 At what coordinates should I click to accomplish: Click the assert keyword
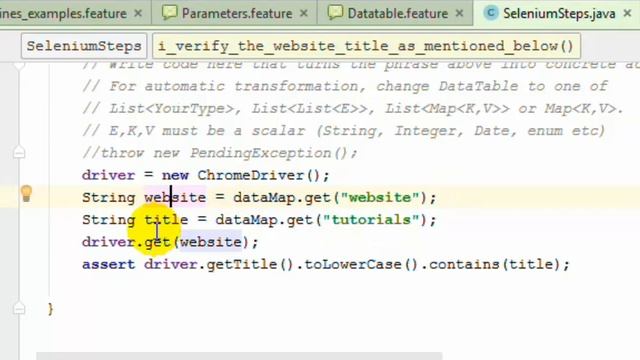[109, 264]
